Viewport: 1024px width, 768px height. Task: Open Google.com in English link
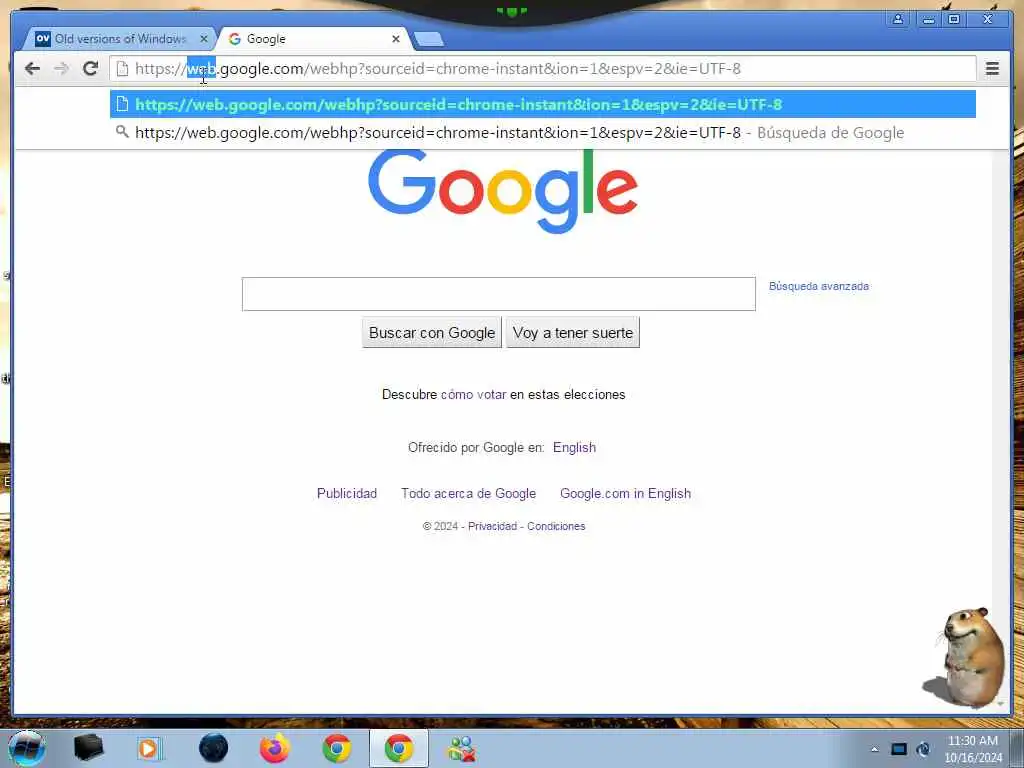tap(625, 493)
